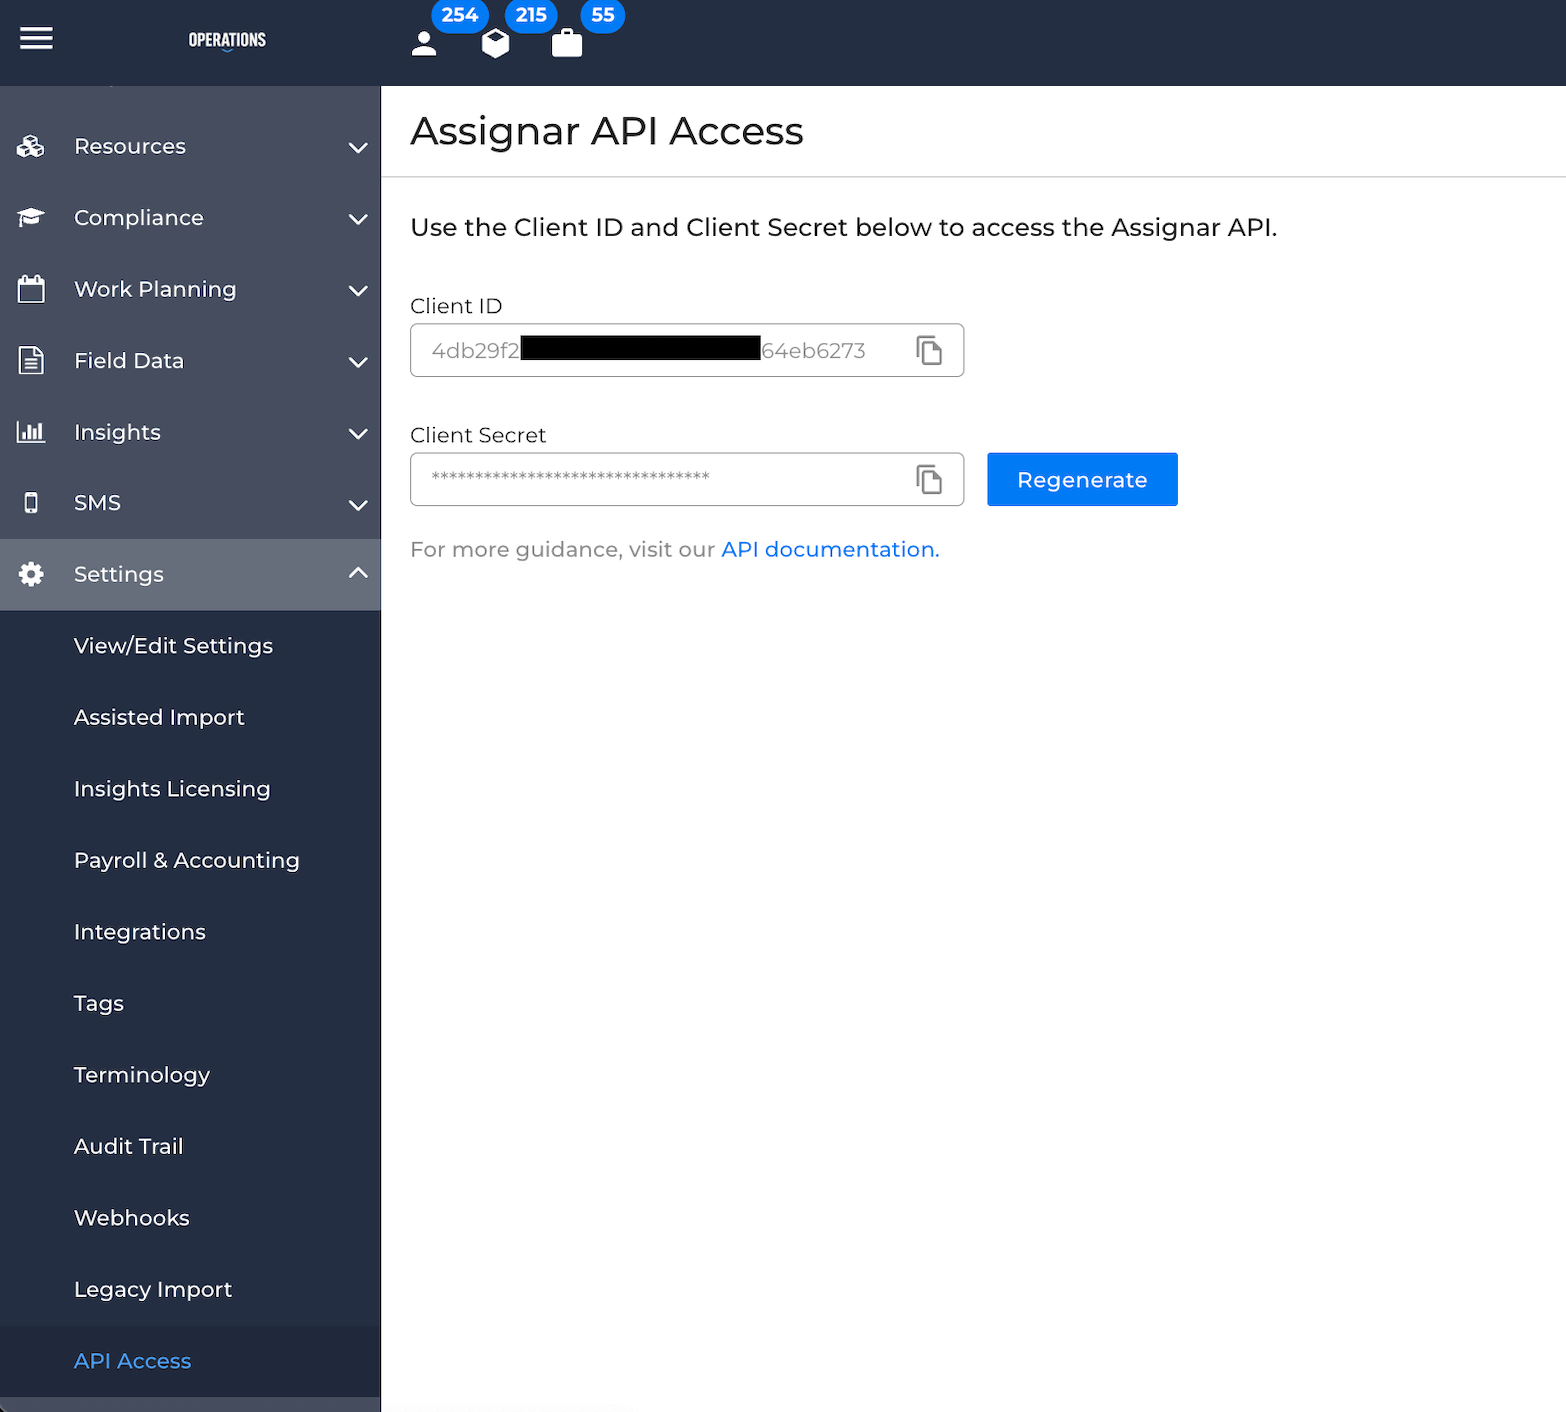The height and width of the screenshot is (1412, 1566).
Task: Click the Operations logo in the header
Action: click(227, 40)
